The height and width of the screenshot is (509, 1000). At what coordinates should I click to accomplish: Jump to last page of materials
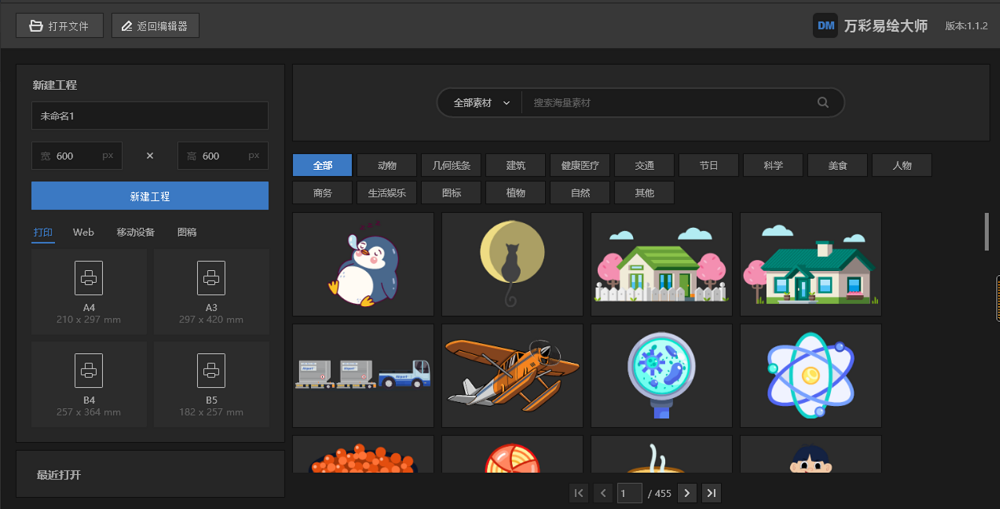(711, 493)
